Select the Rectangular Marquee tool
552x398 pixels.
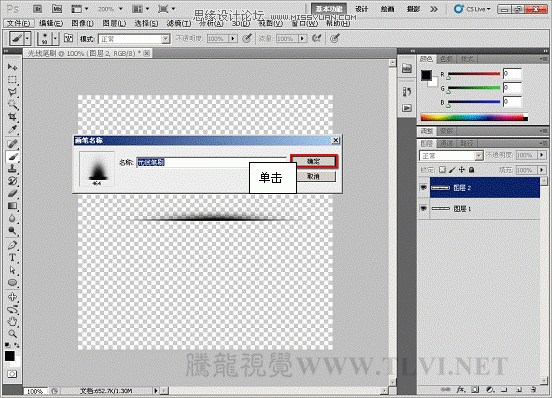tap(12, 80)
